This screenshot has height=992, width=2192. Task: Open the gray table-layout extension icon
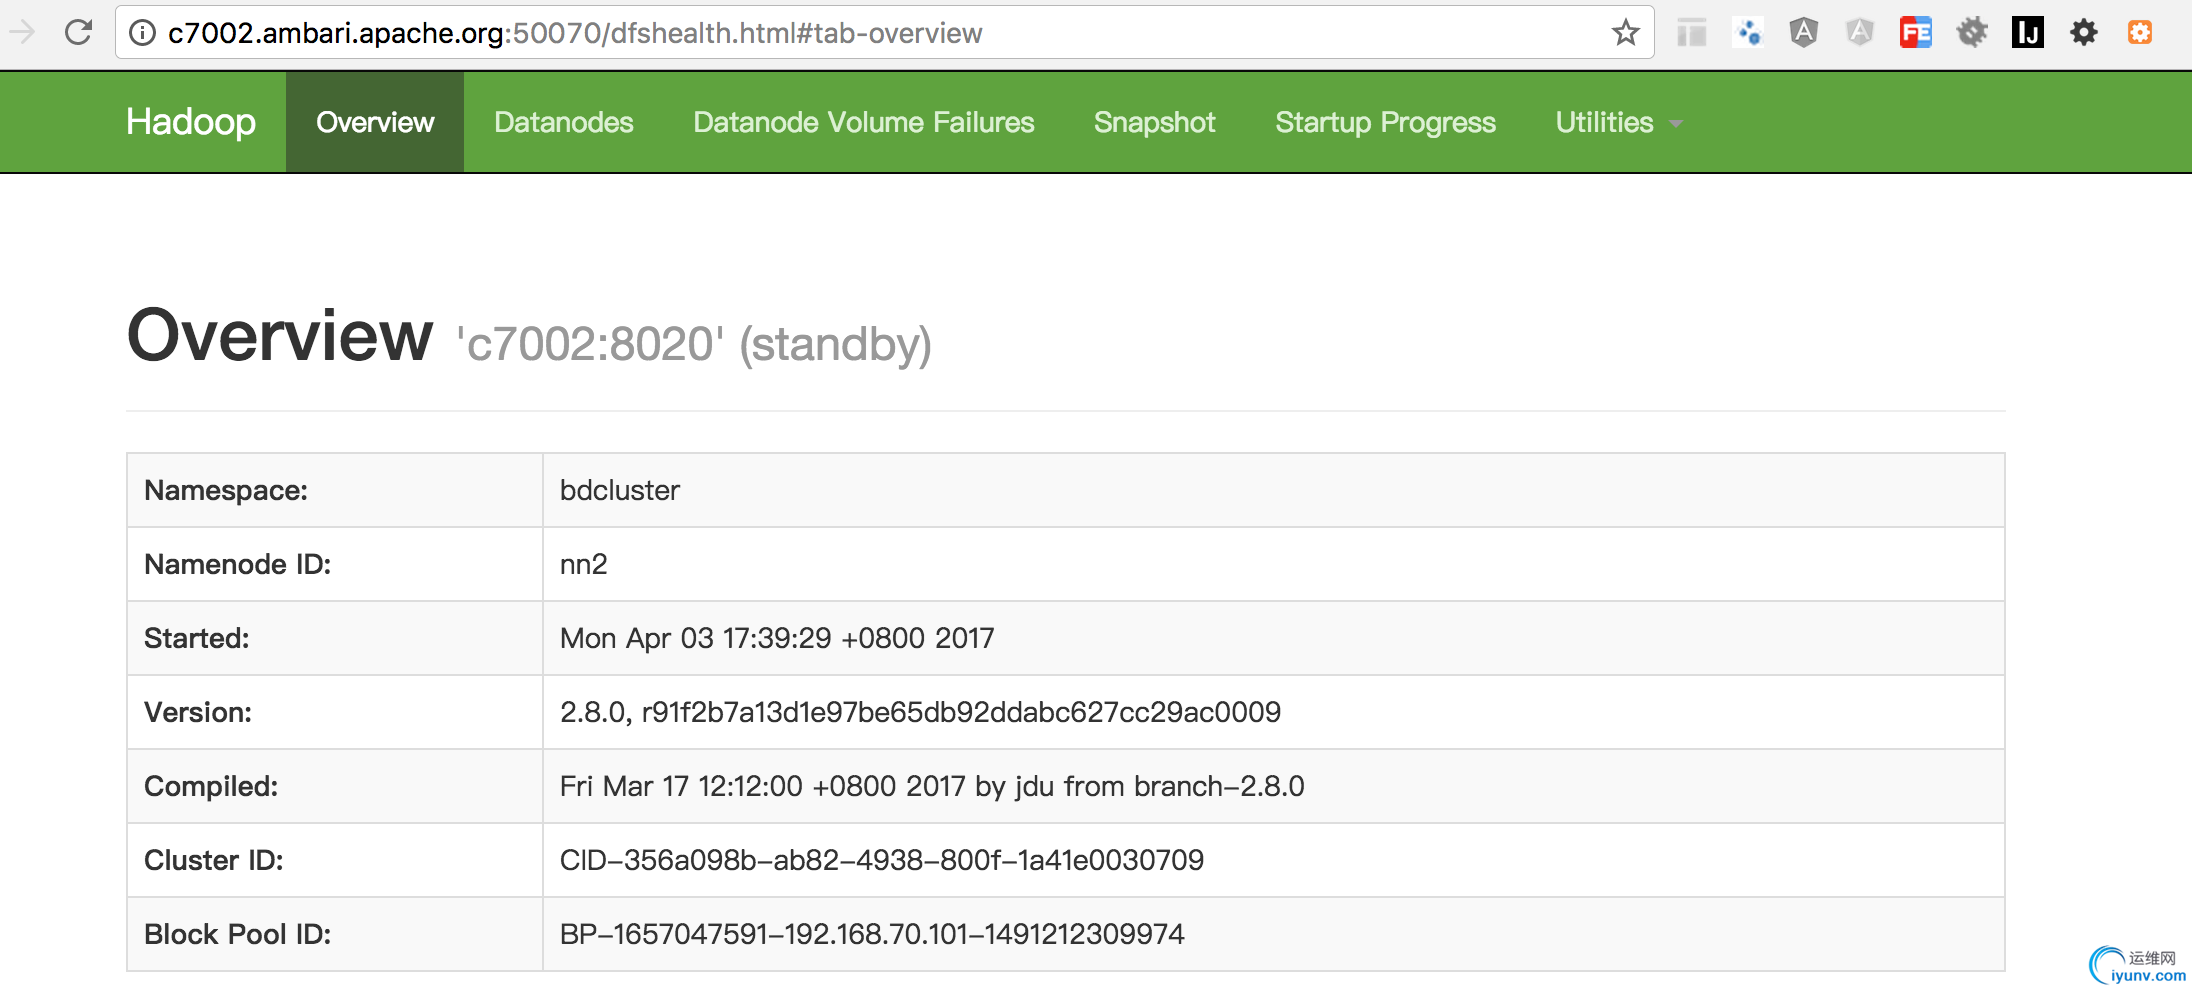coord(1692,33)
